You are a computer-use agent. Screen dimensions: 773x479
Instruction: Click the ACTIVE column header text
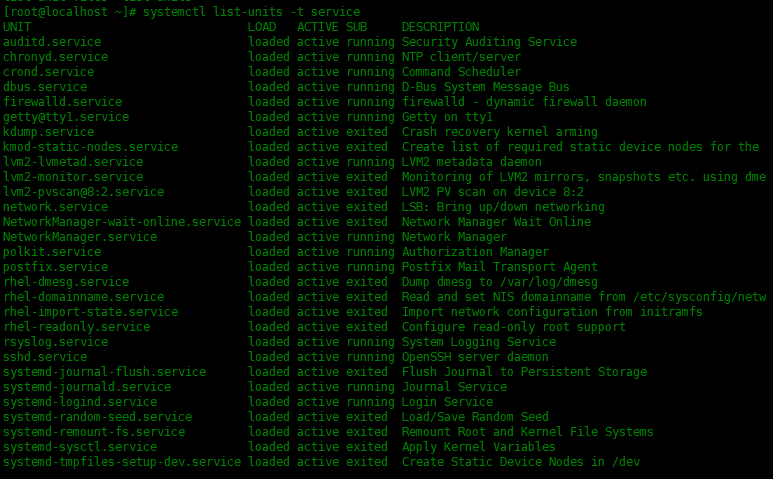coord(317,27)
